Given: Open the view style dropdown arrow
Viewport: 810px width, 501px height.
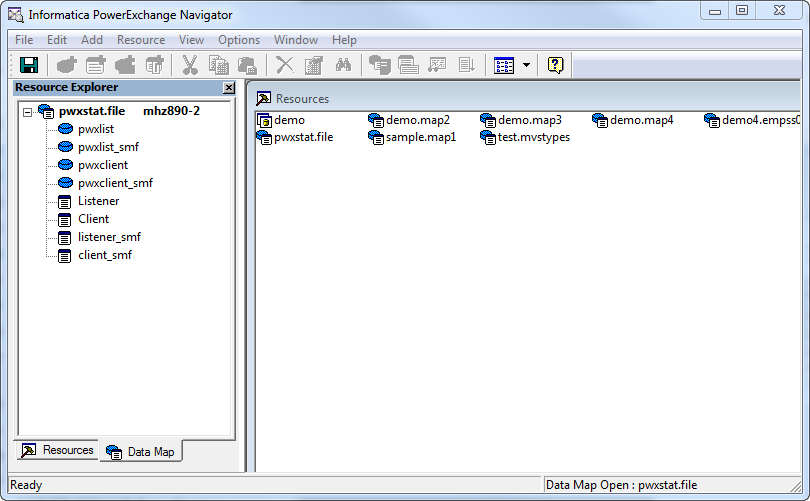Looking at the screenshot, I should (526, 65).
